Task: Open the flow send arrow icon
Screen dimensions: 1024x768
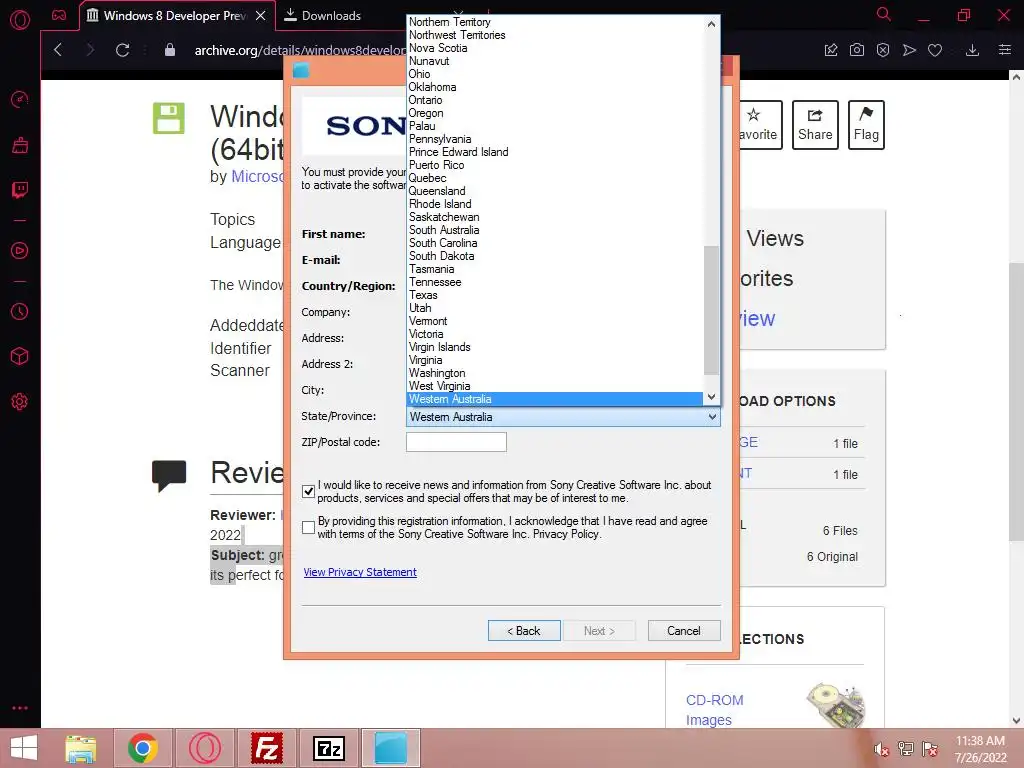Action: pos(909,50)
